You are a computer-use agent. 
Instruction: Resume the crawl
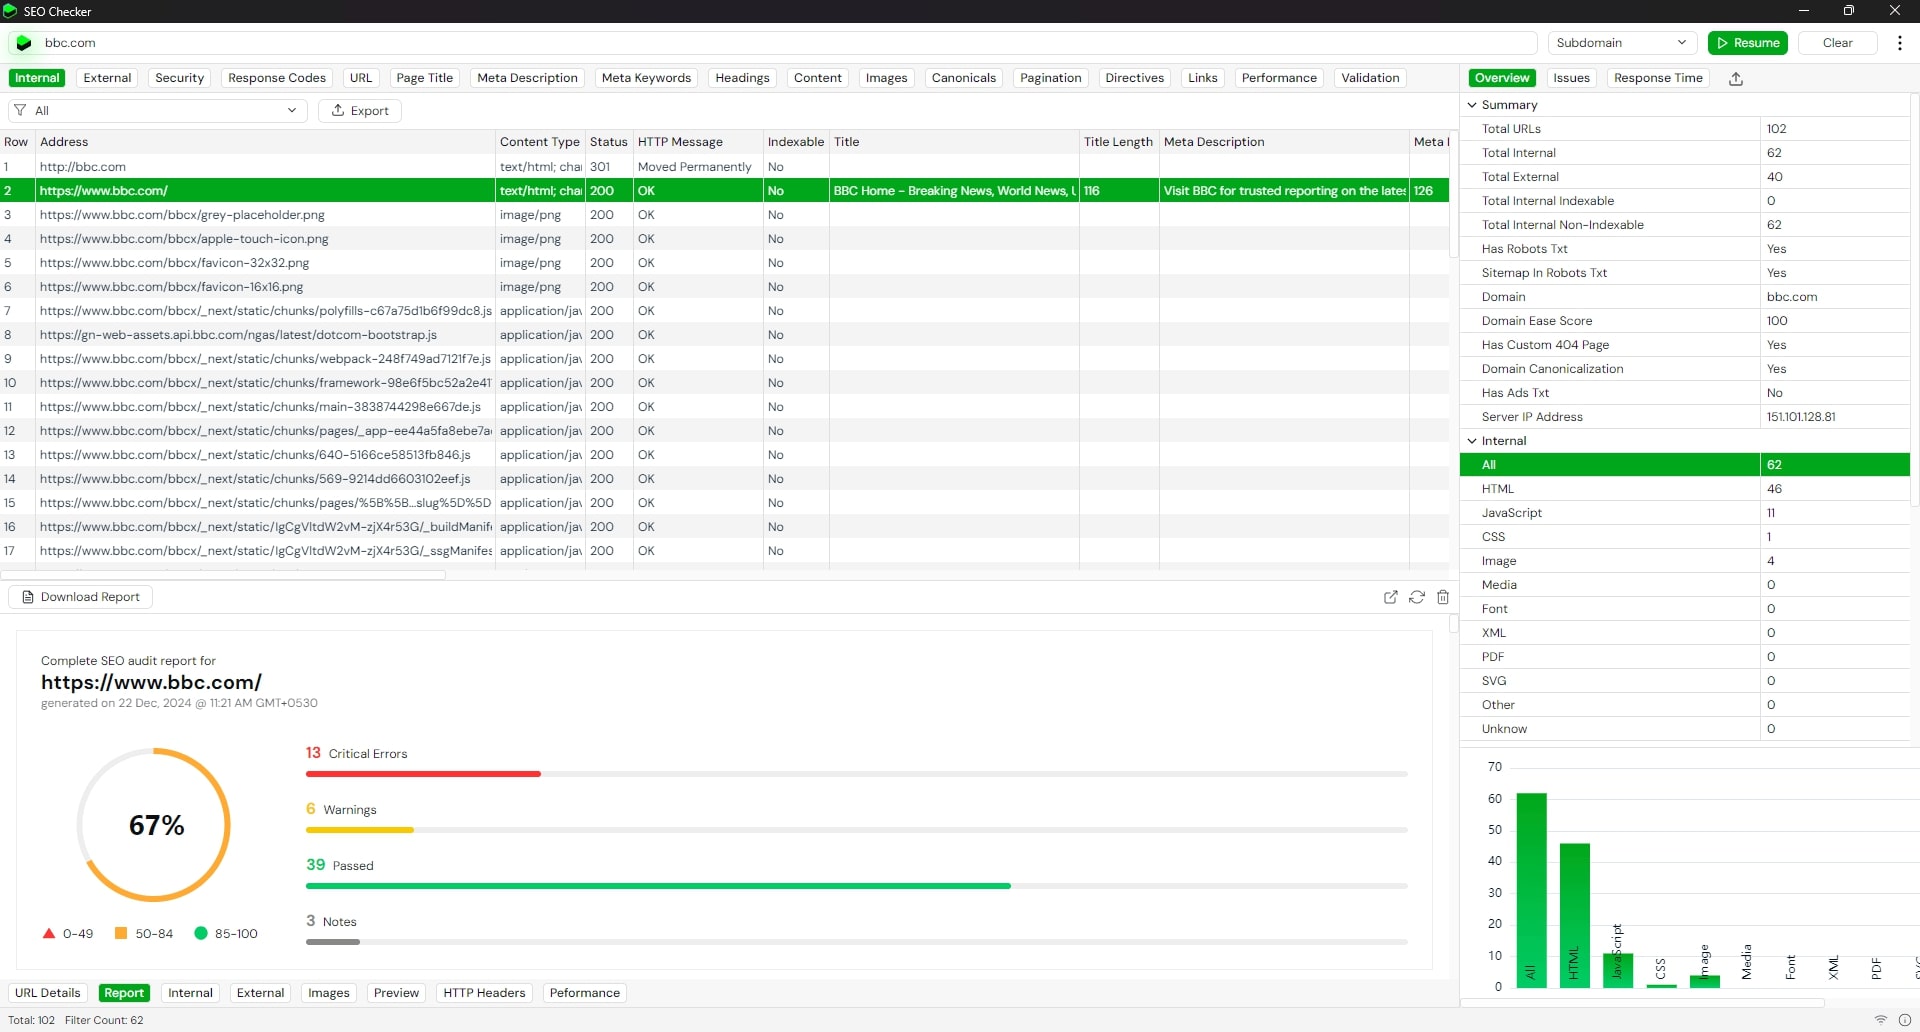click(x=1748, y=43)
